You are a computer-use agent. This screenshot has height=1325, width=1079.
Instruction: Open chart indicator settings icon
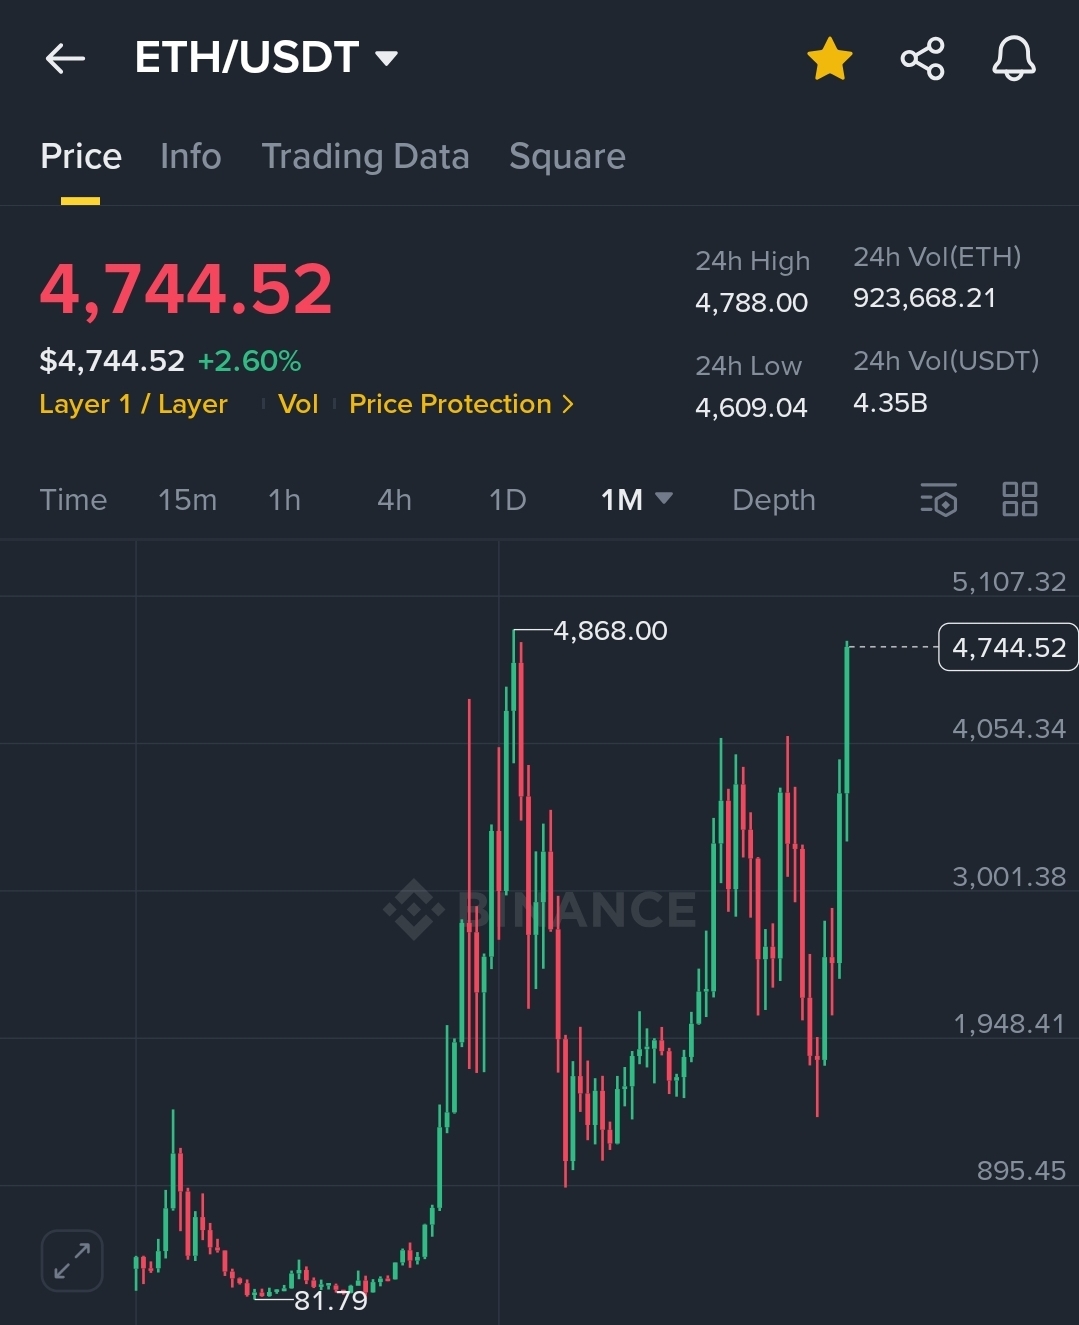click(938, 499)
